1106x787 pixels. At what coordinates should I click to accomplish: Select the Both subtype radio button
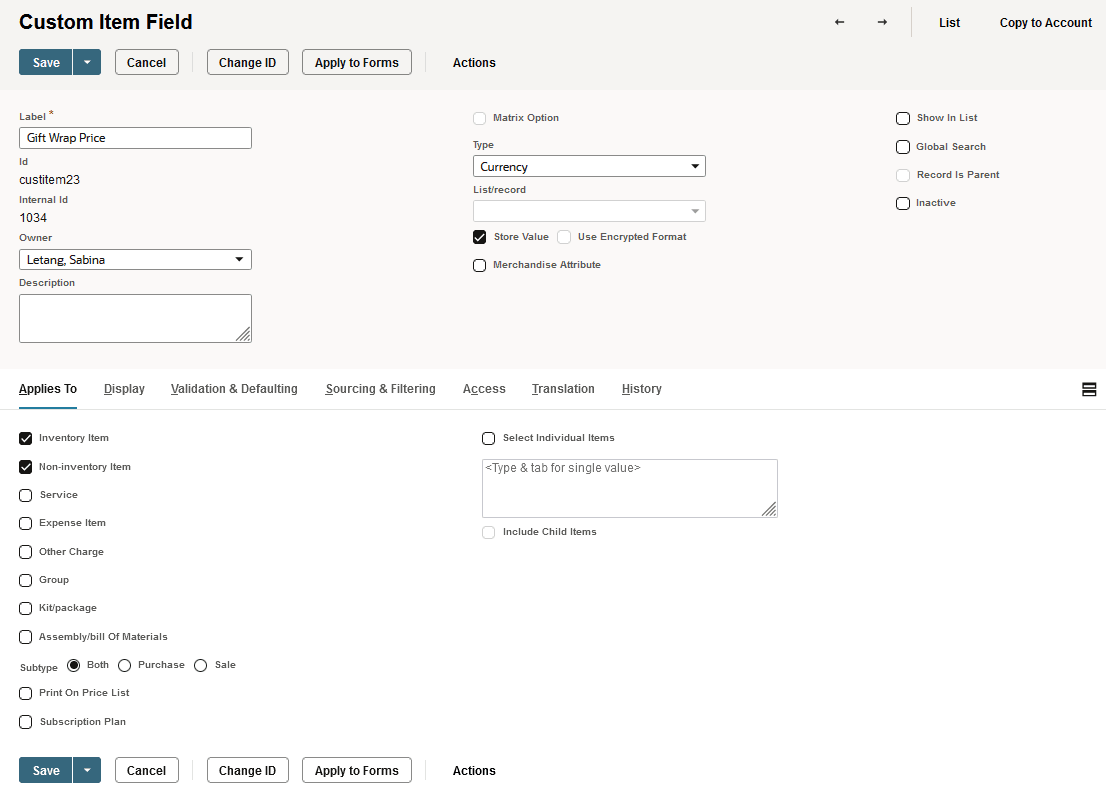pyautogui.click(x=73, y=665)
